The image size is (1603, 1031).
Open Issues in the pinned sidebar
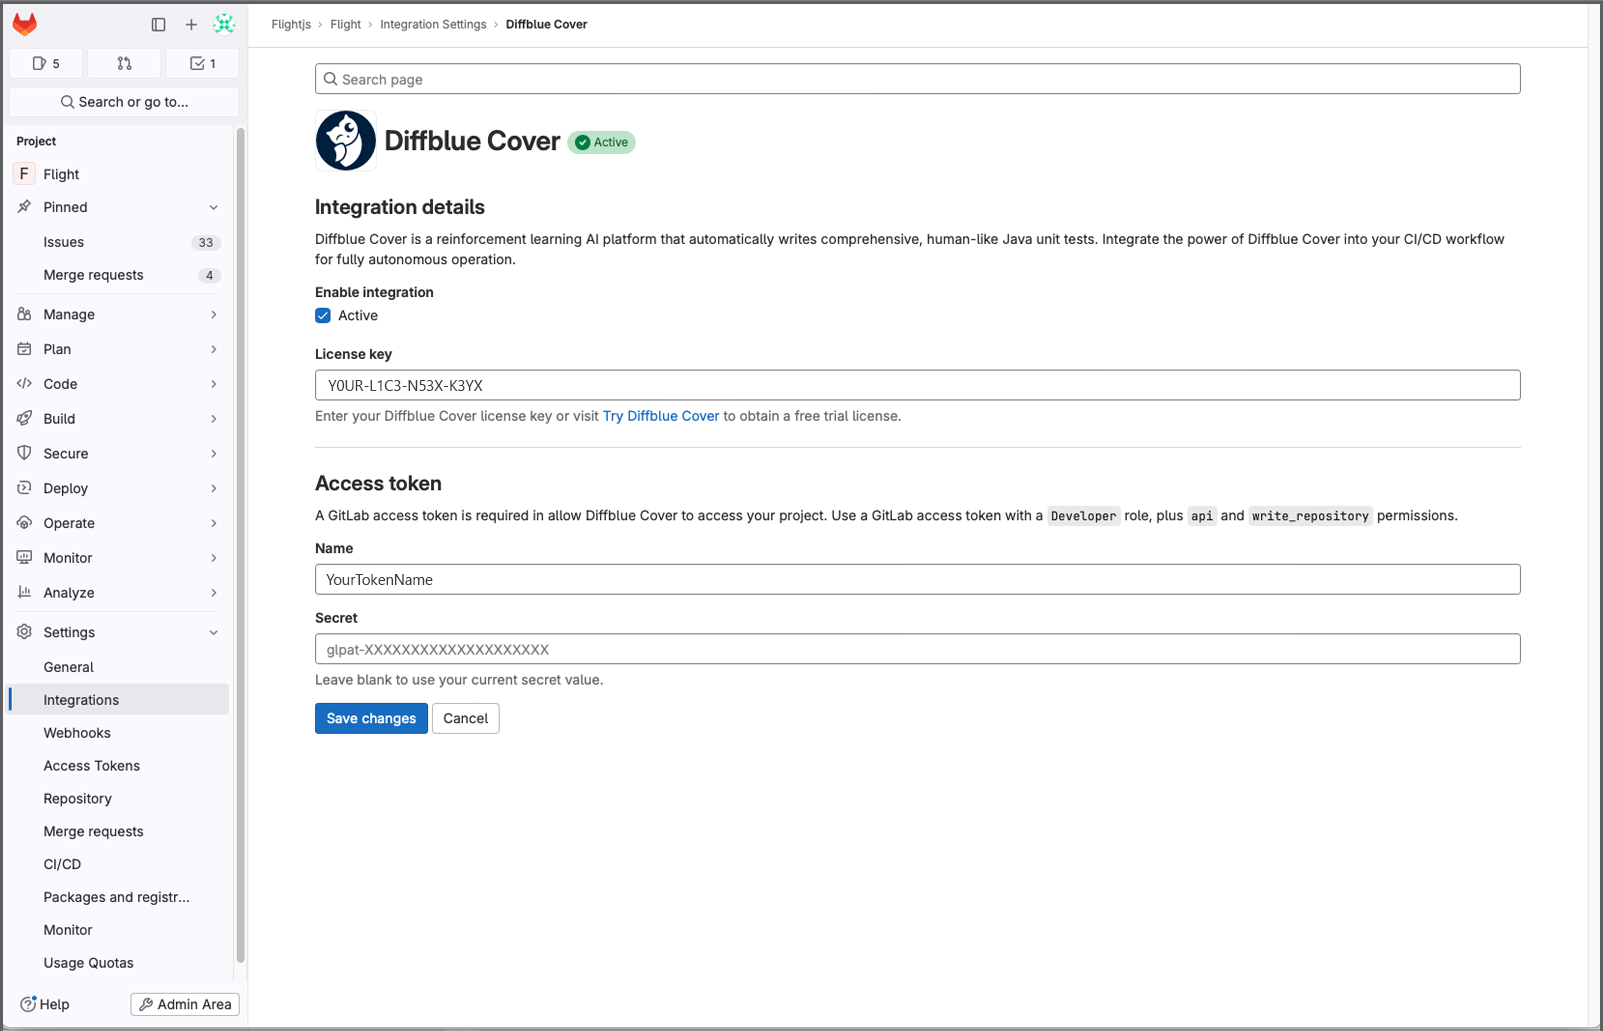point(119,242)
